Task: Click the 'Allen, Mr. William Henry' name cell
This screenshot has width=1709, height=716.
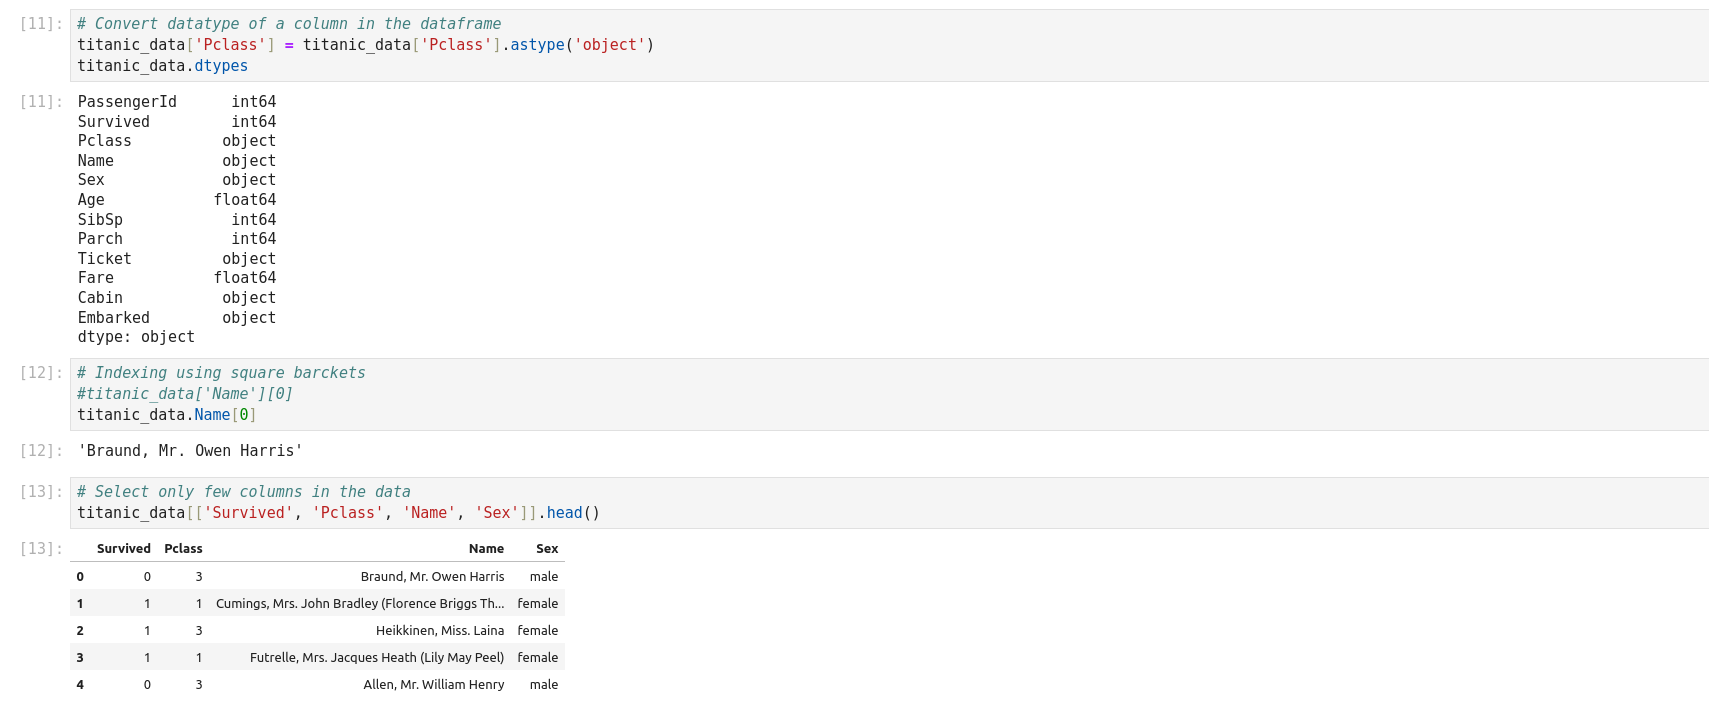Action: [433, 685]
